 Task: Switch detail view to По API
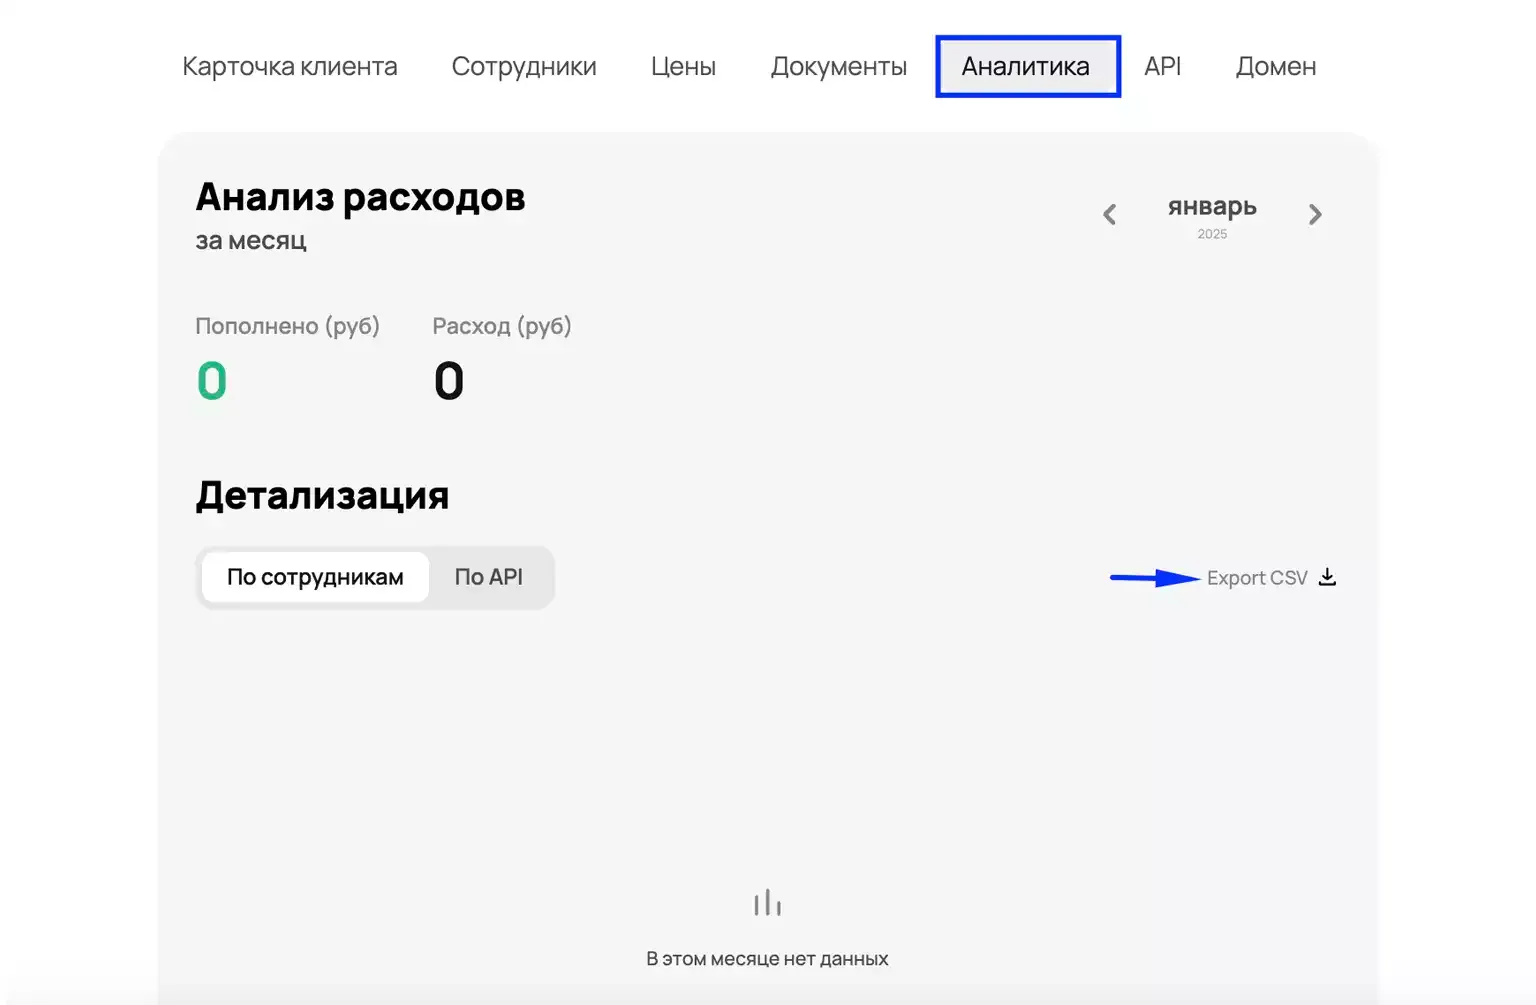click(489, 577)
